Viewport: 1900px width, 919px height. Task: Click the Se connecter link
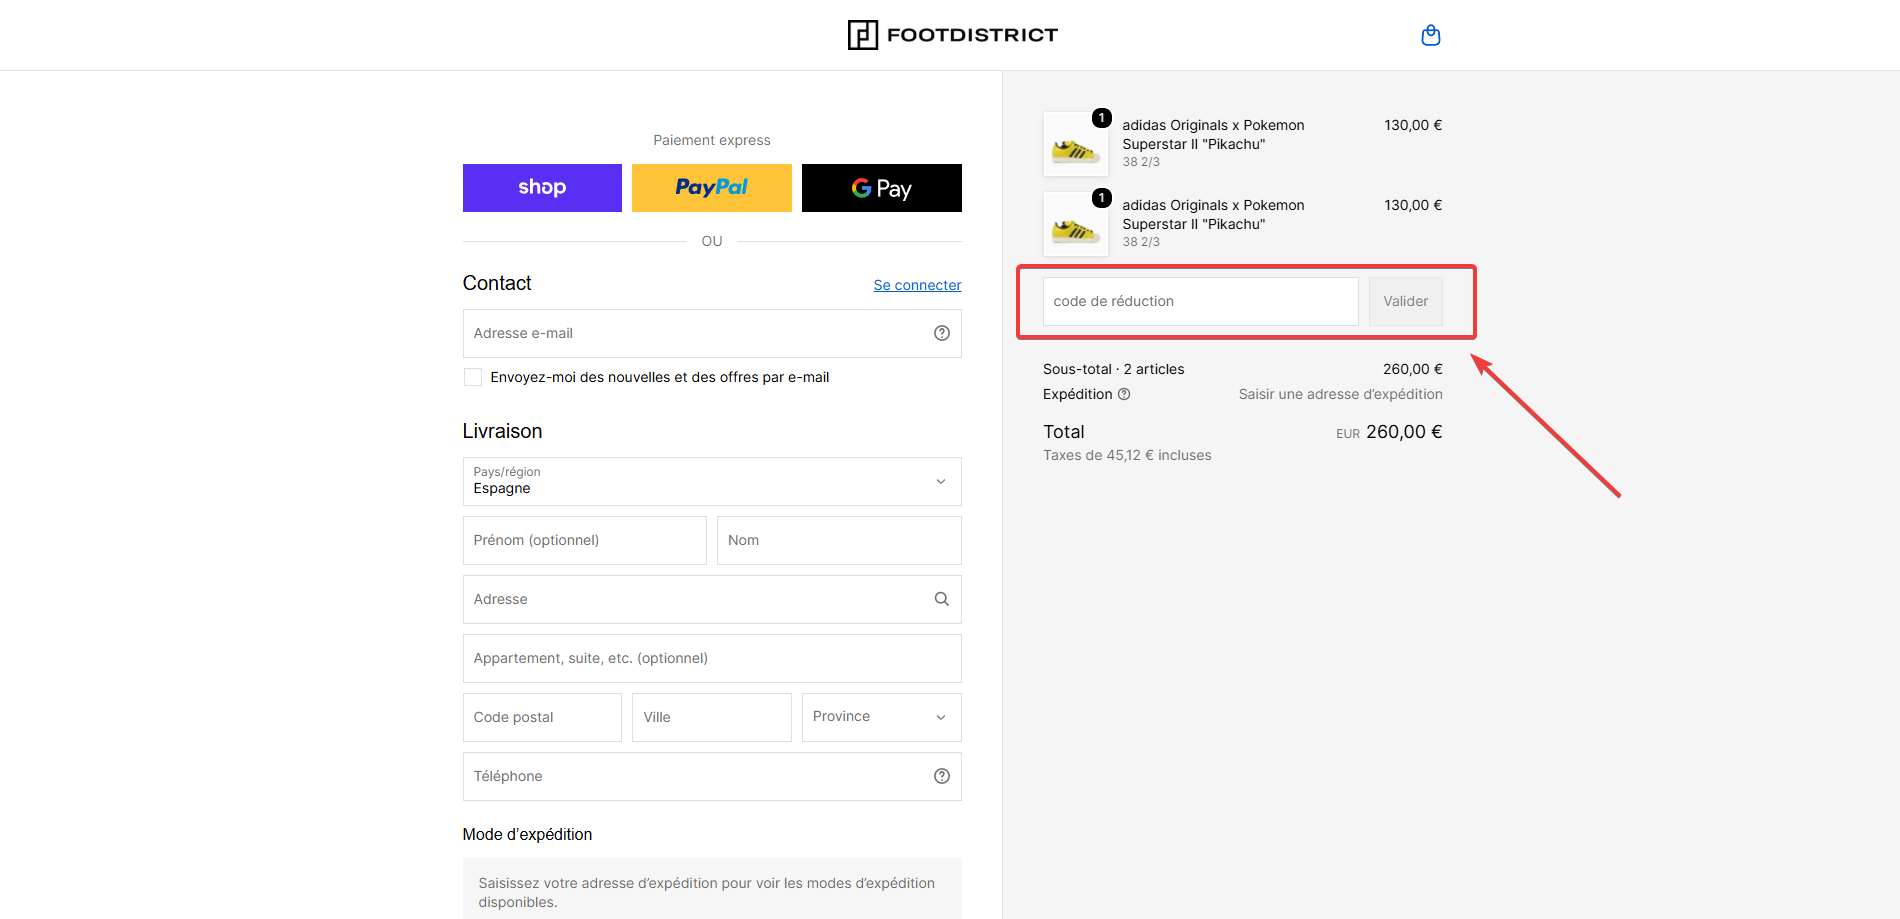pyautogui.click(x=917, y=285)
